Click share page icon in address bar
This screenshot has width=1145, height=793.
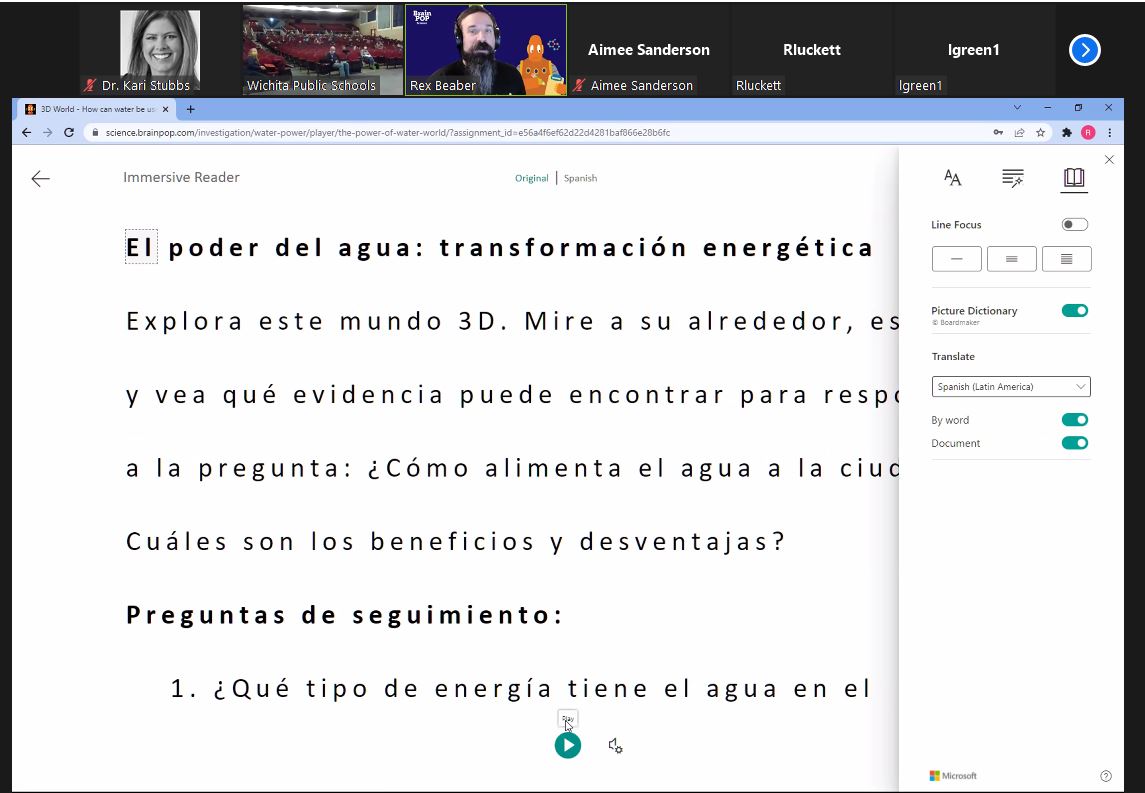click(x=1019, y=132)
